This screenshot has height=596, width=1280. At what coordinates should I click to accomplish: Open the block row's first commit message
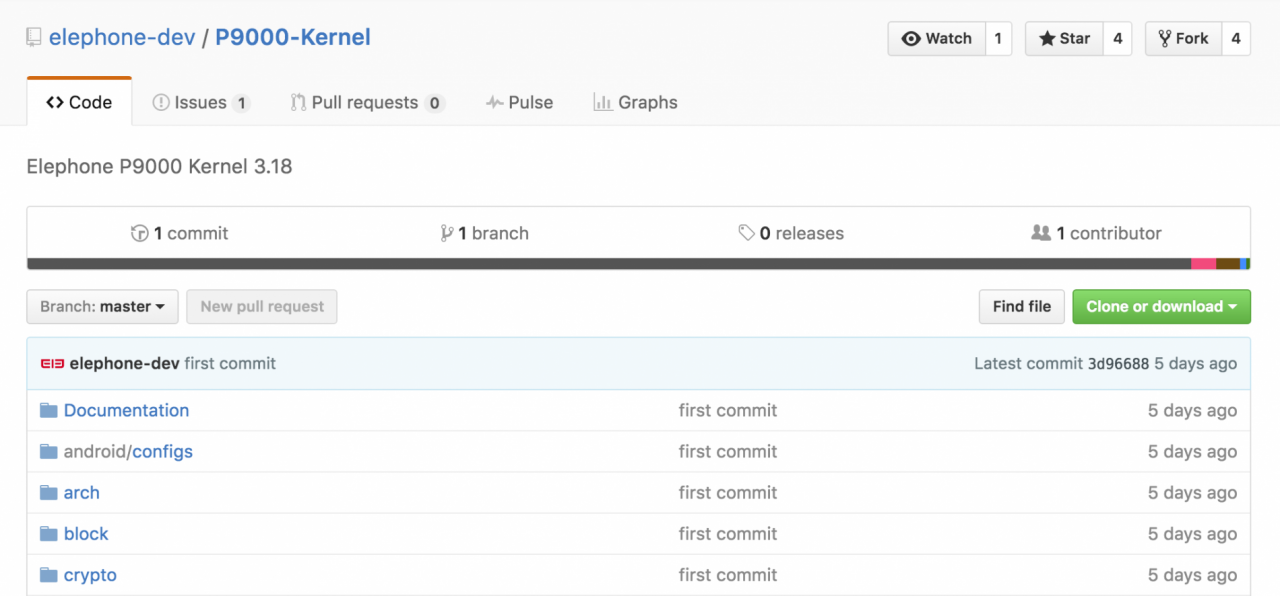[x=728, y=534]
